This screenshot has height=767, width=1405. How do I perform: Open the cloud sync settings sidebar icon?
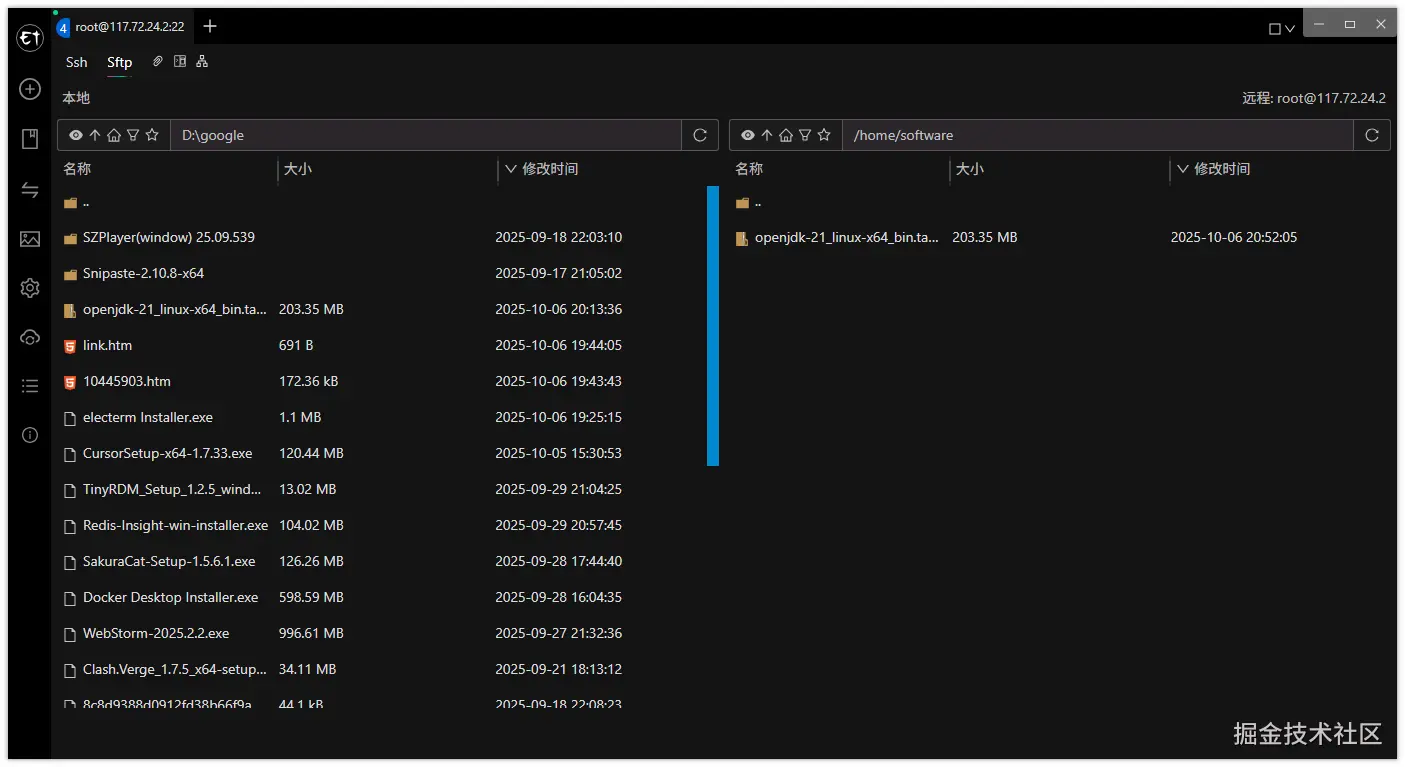[x=30, y=337]
